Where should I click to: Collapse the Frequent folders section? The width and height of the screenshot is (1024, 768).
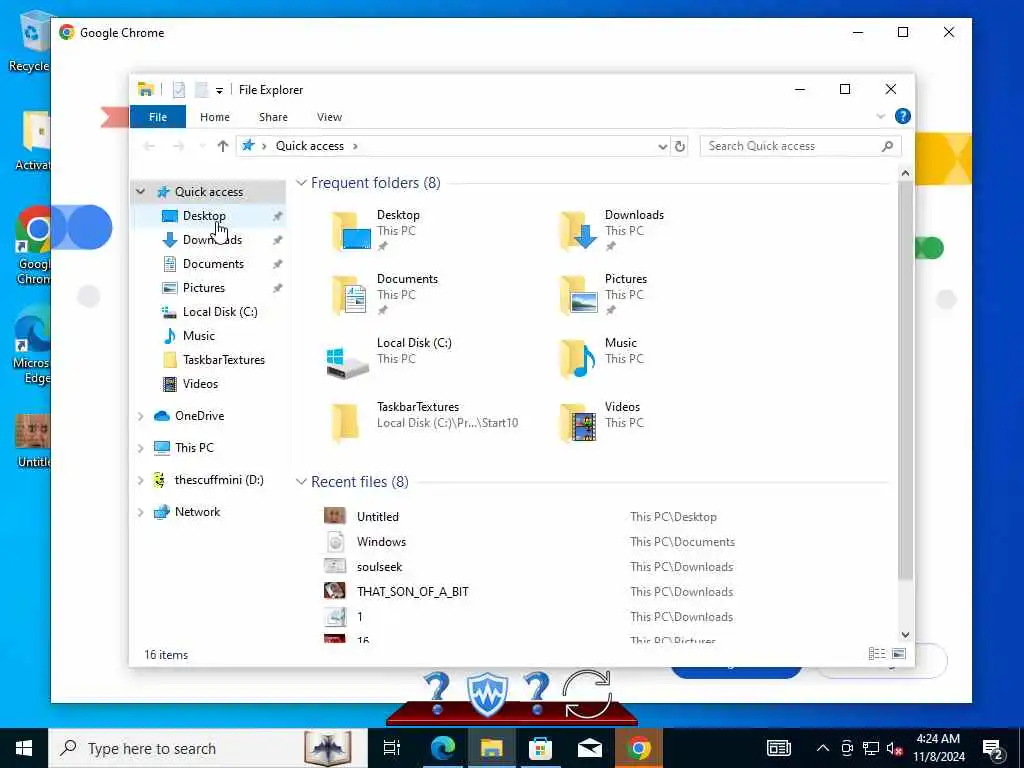pyautogui.click(x=301, y=183)
